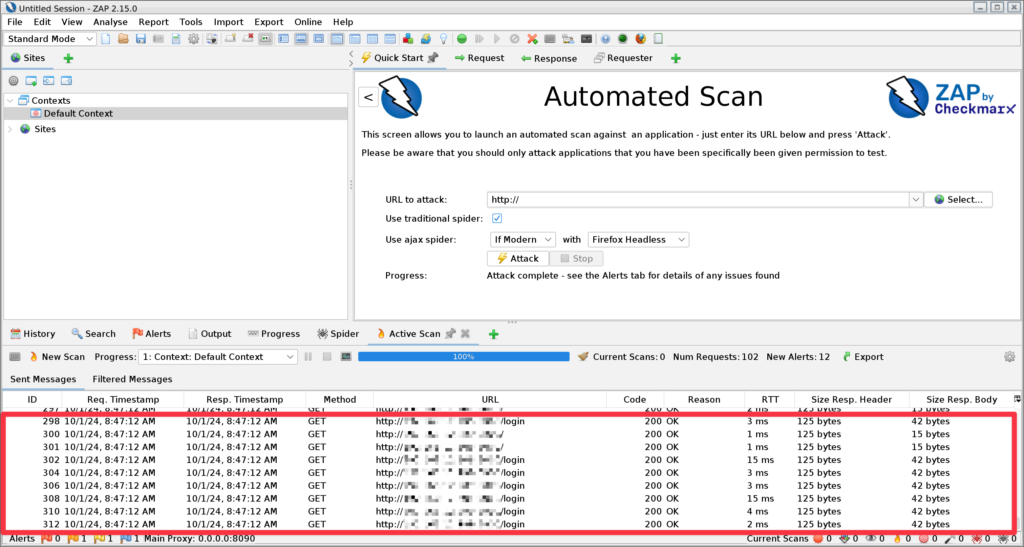The width and height of the screenshot is (1024, 547).
Task: Click the circular target icon in the Sites panel toolbar
Action: point(13,81)
